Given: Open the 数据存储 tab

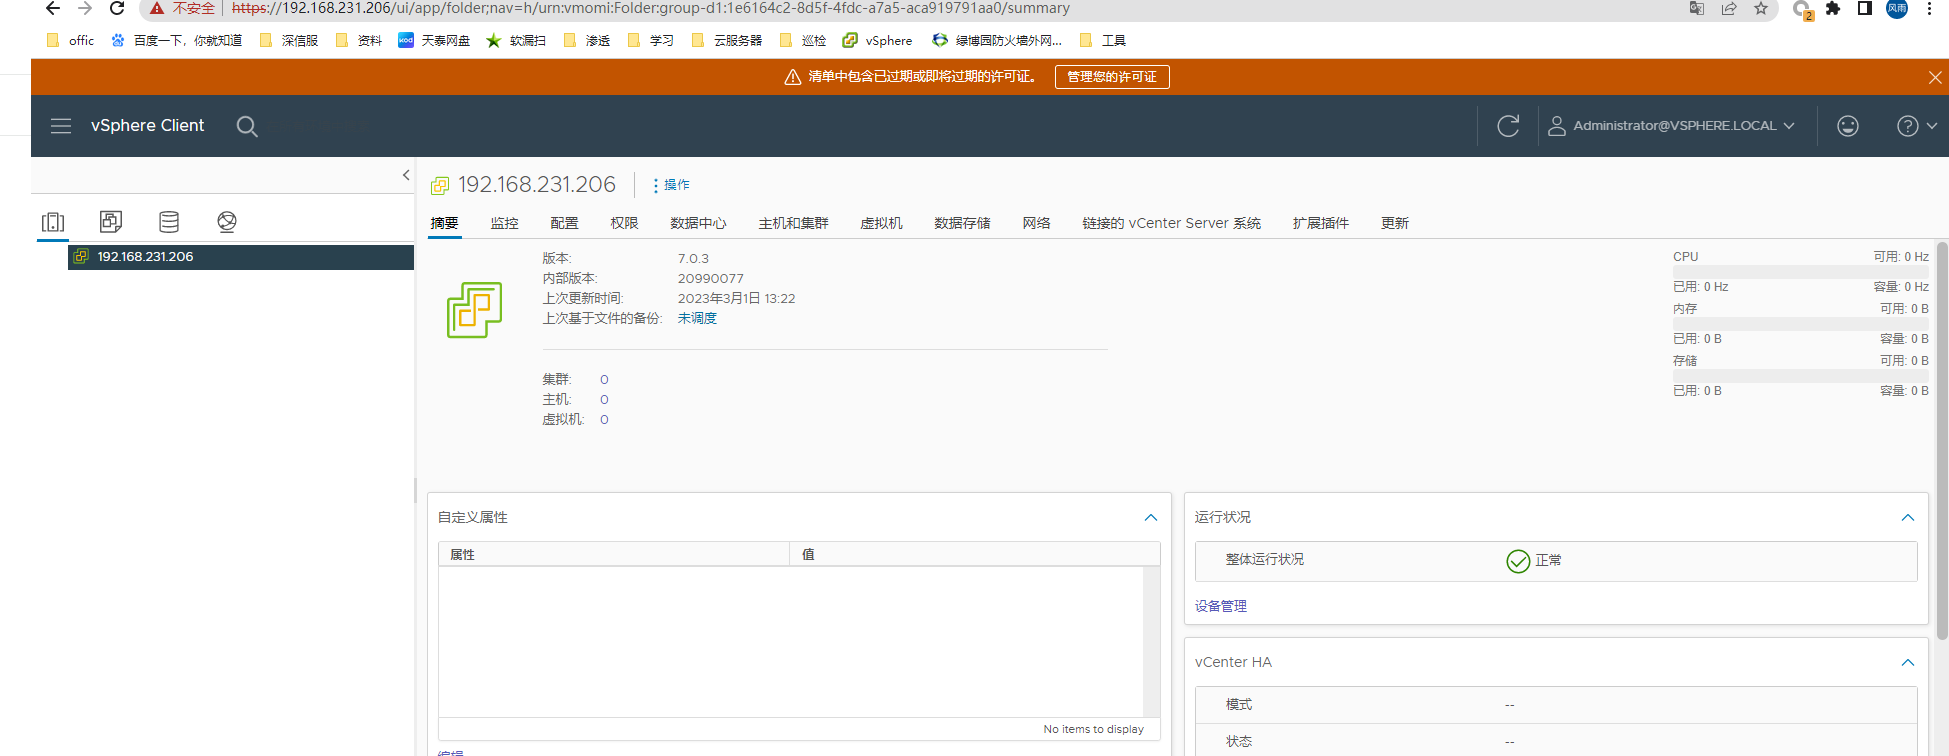Looking at the screenshot, I should point(962,223).
